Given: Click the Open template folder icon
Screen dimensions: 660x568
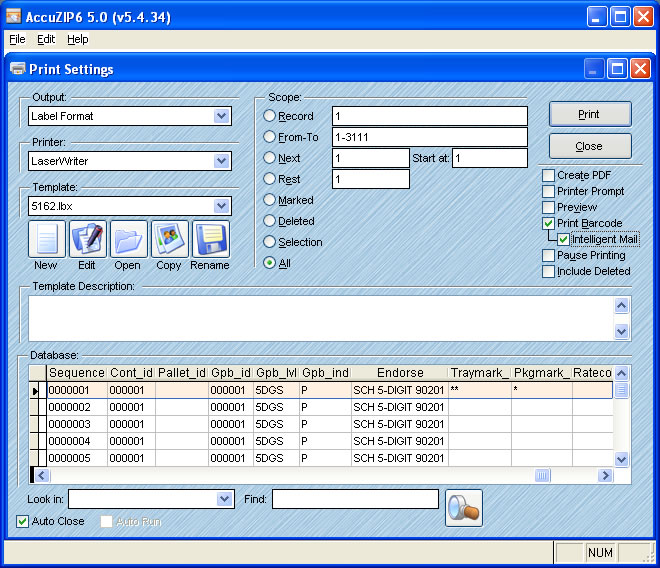Looking at the screenshot, I should point(128,239).
